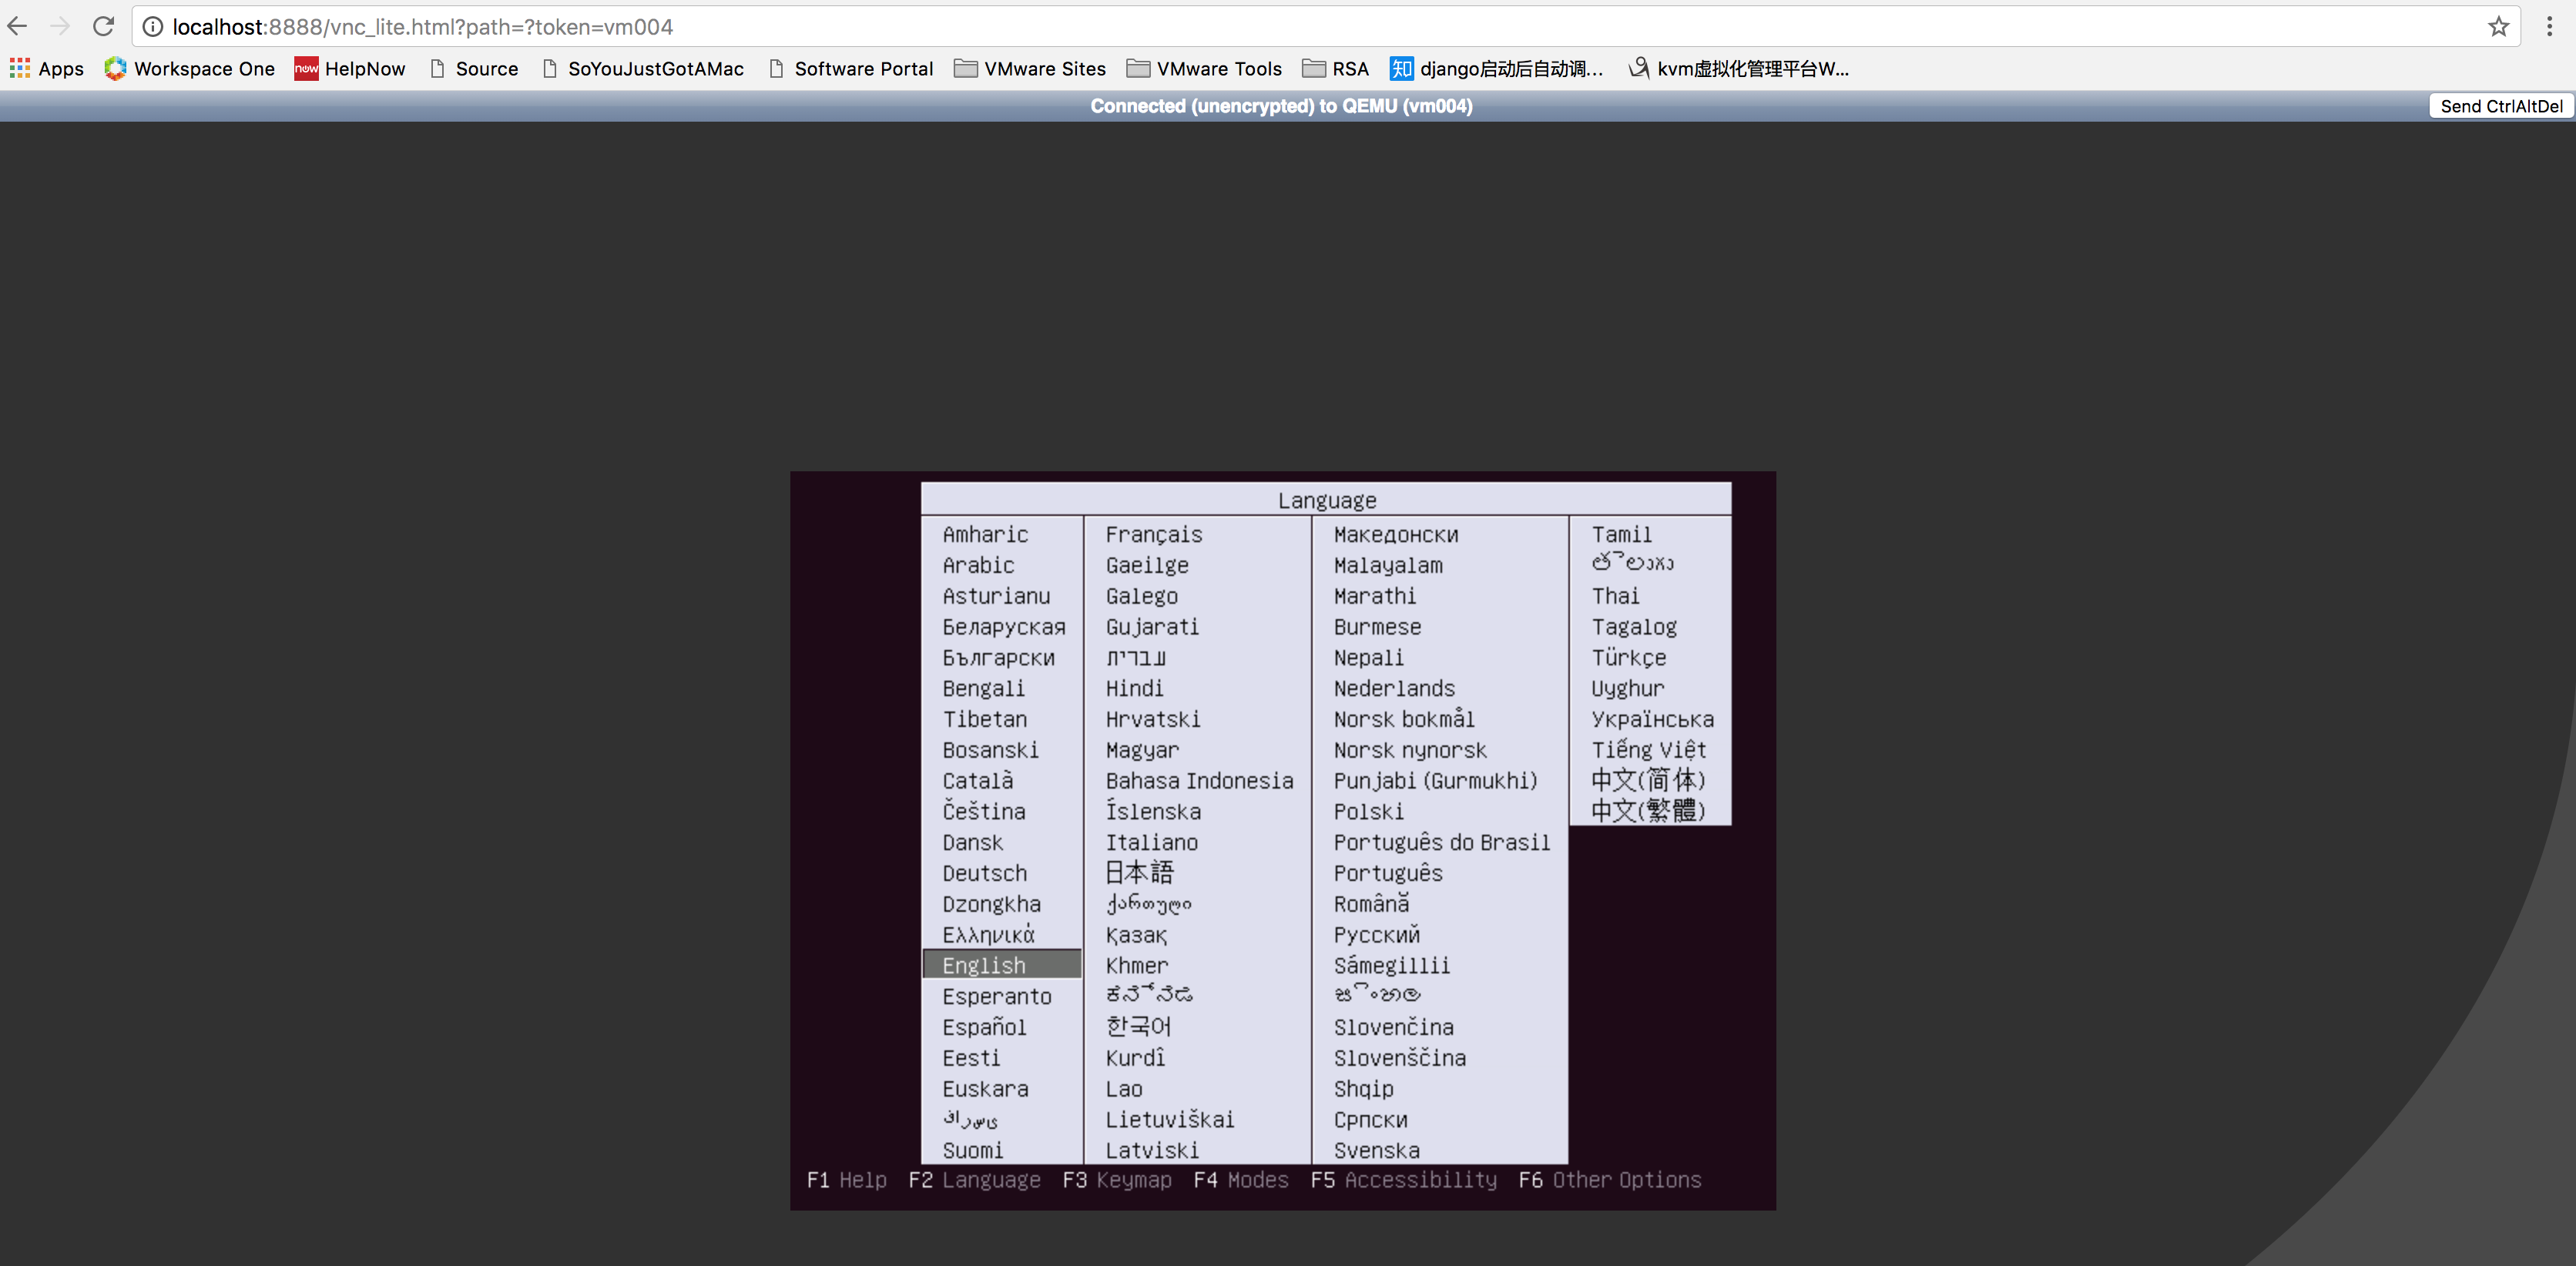Viewport: 2576px width, 1266px height.
Task: Choose Asturianu in the language list
Action: pyautogui.click(x=996, y=596)
